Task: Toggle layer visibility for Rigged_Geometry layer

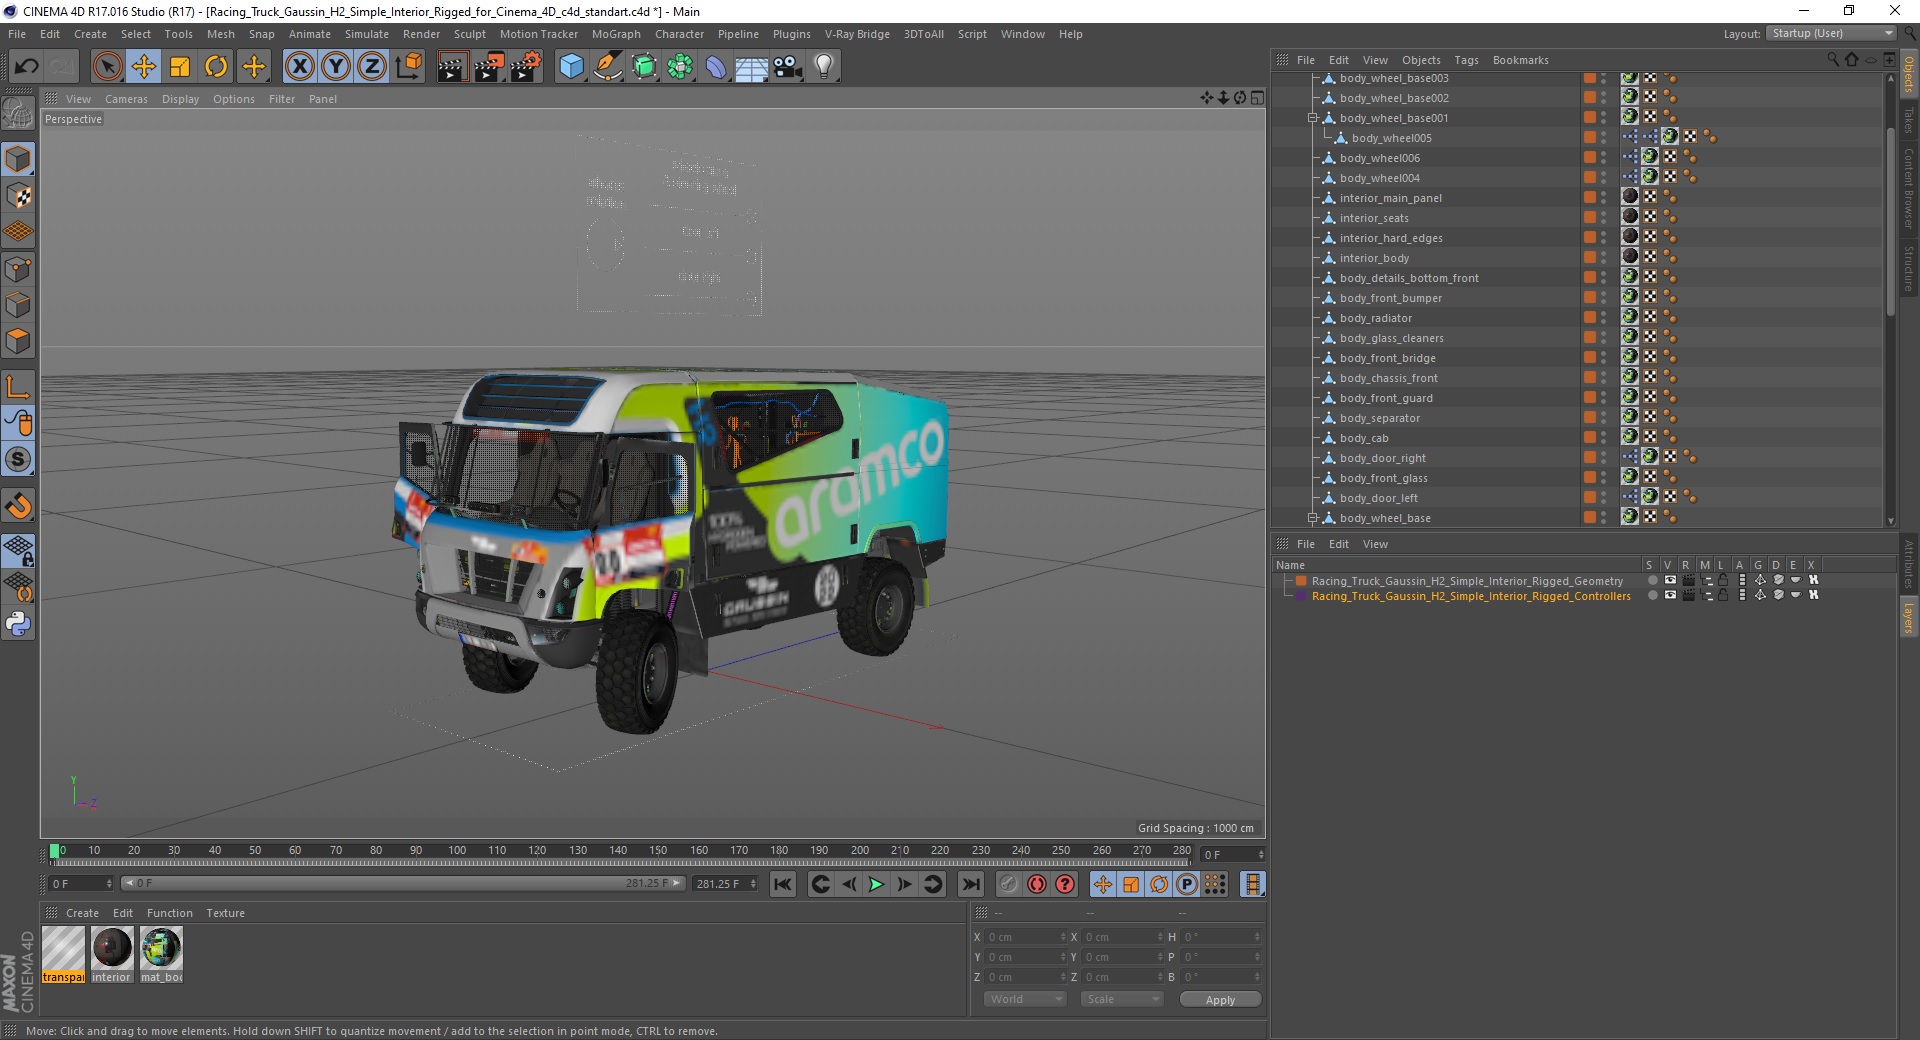Action: [x=1670, y=580]
